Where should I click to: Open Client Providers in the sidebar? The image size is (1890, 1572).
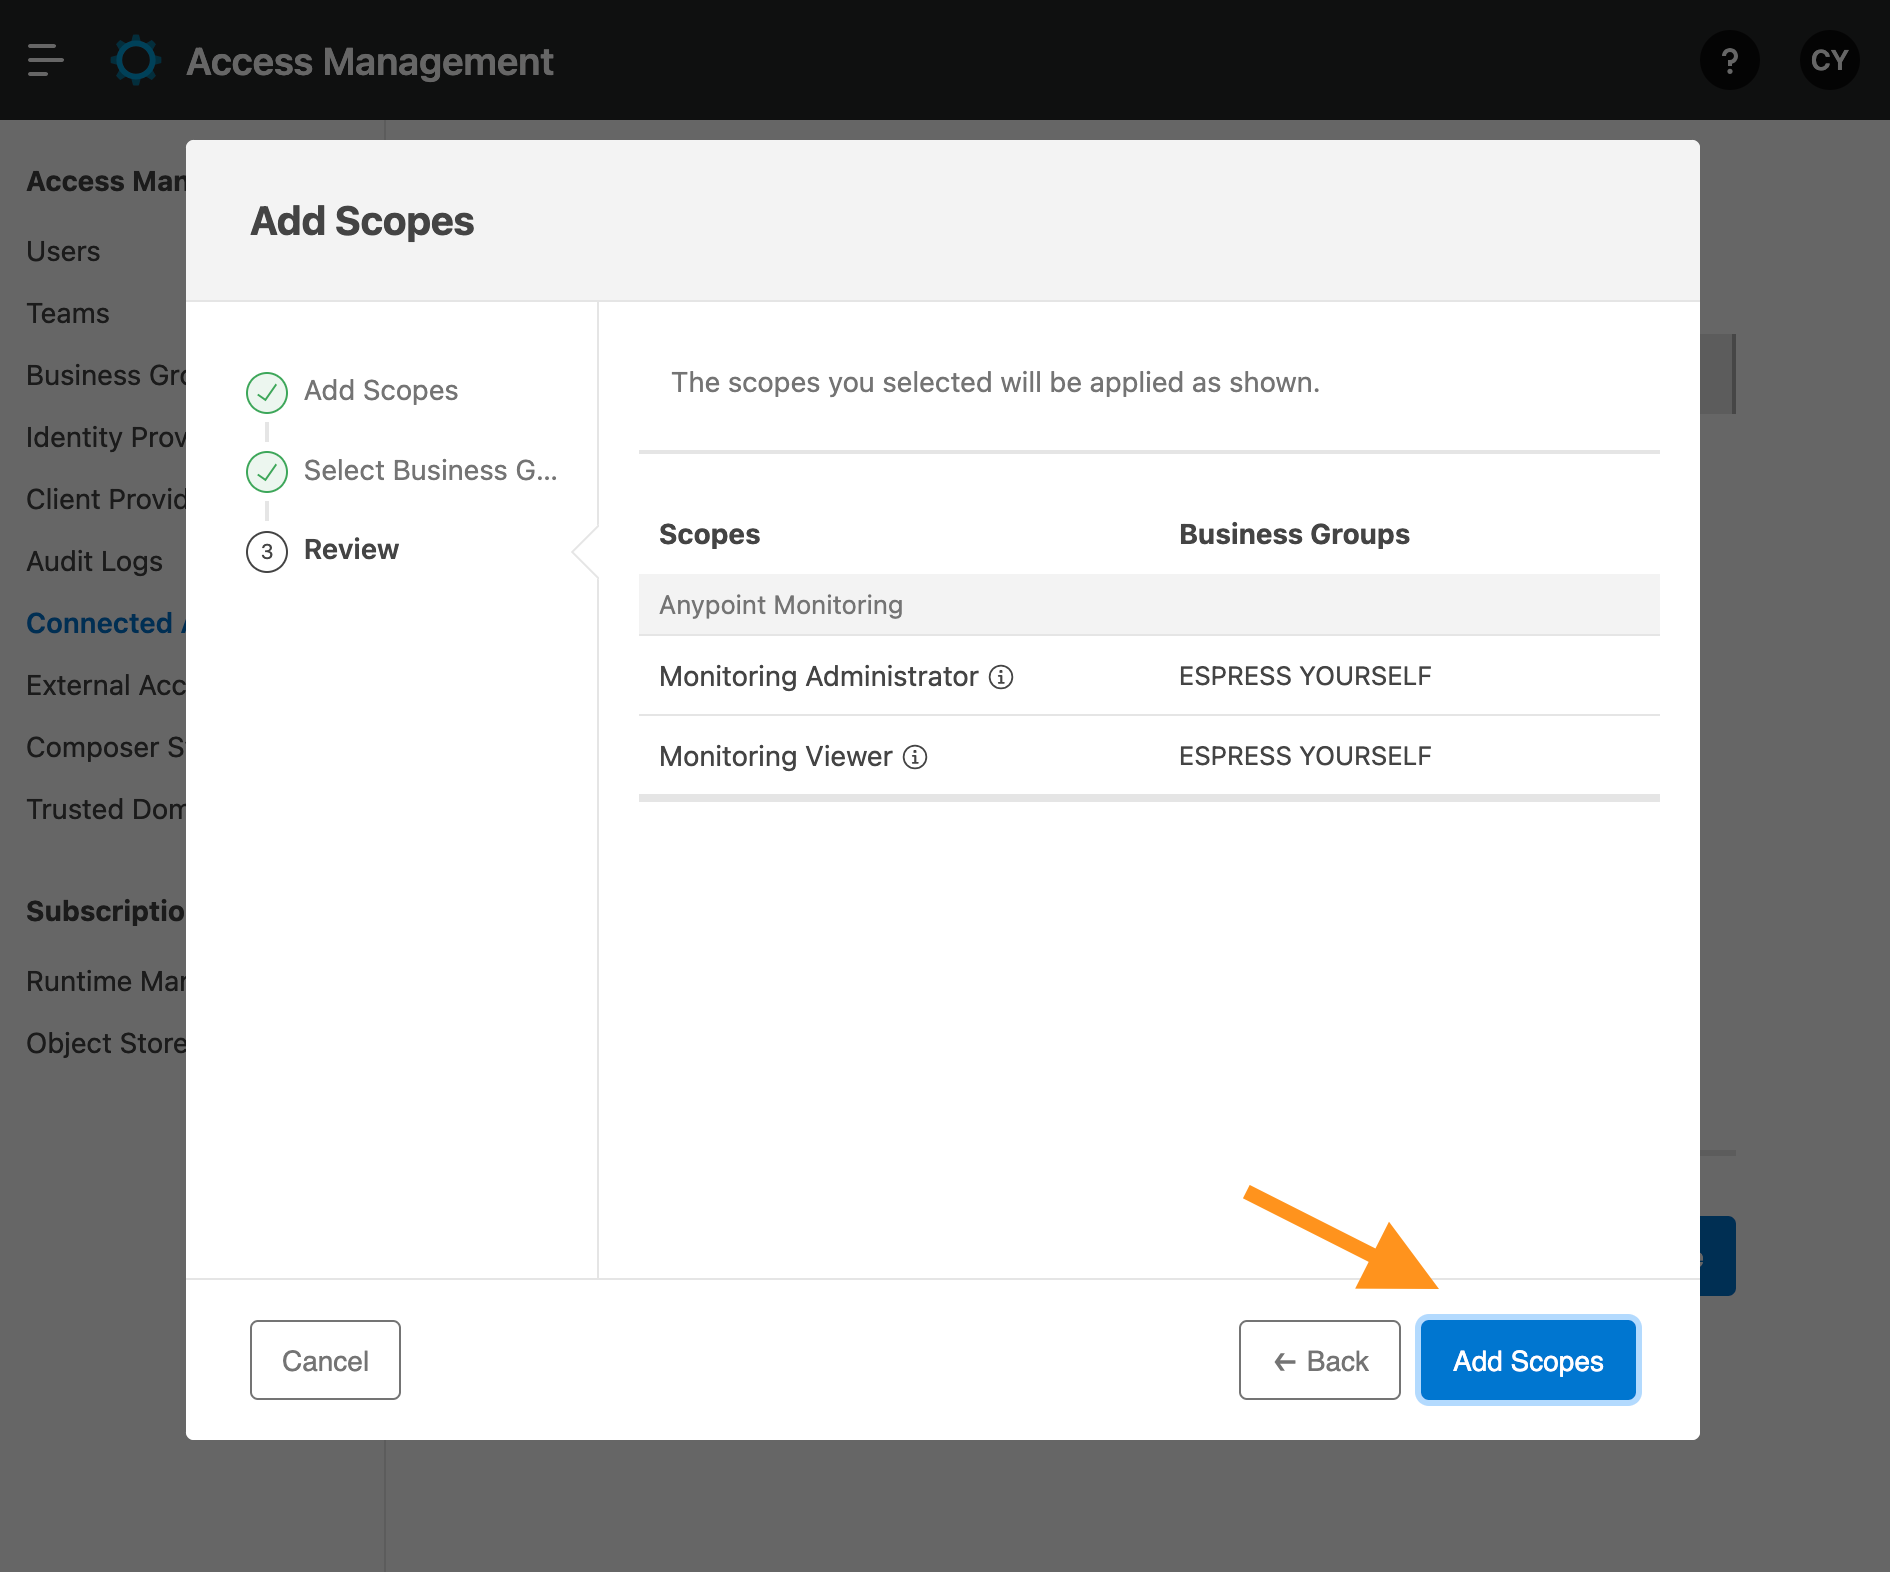coord(106,499)
